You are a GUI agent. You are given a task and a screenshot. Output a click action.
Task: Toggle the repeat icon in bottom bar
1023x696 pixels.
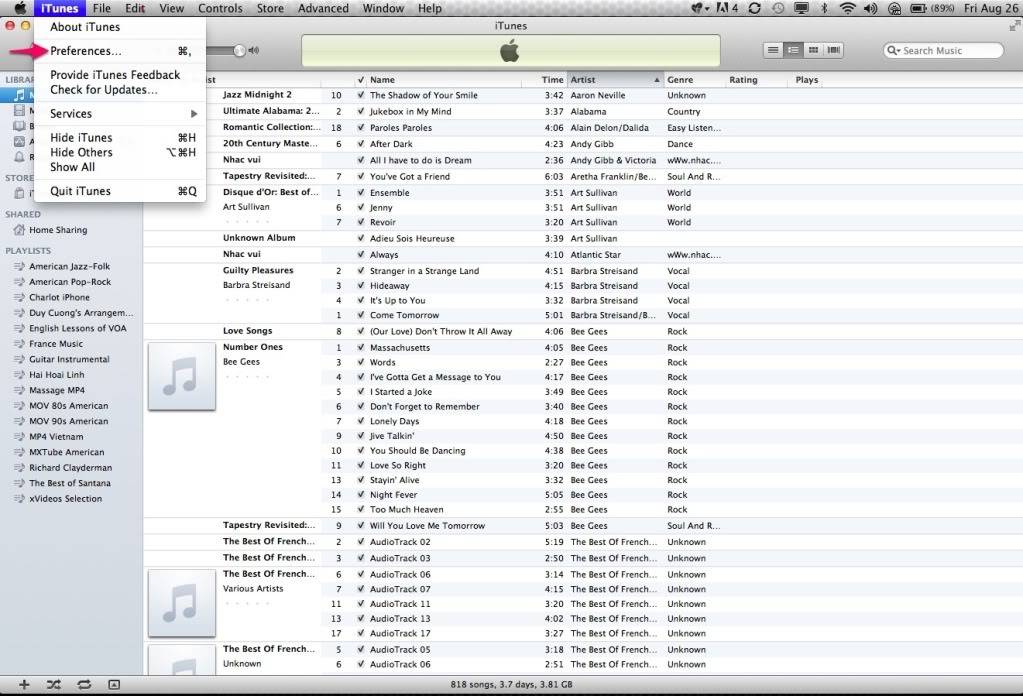coord(84,684)
